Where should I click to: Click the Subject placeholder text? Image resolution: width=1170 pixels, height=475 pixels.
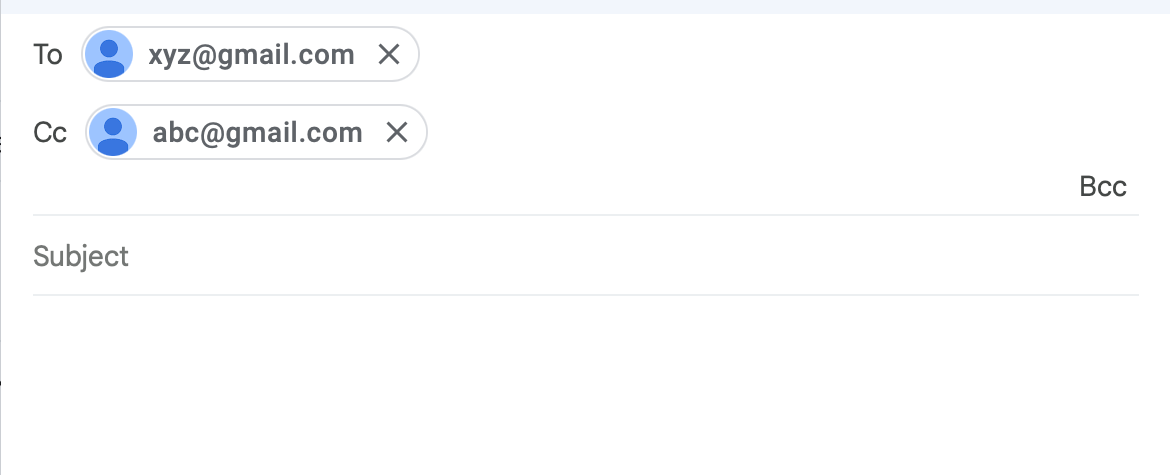(81, 257)
